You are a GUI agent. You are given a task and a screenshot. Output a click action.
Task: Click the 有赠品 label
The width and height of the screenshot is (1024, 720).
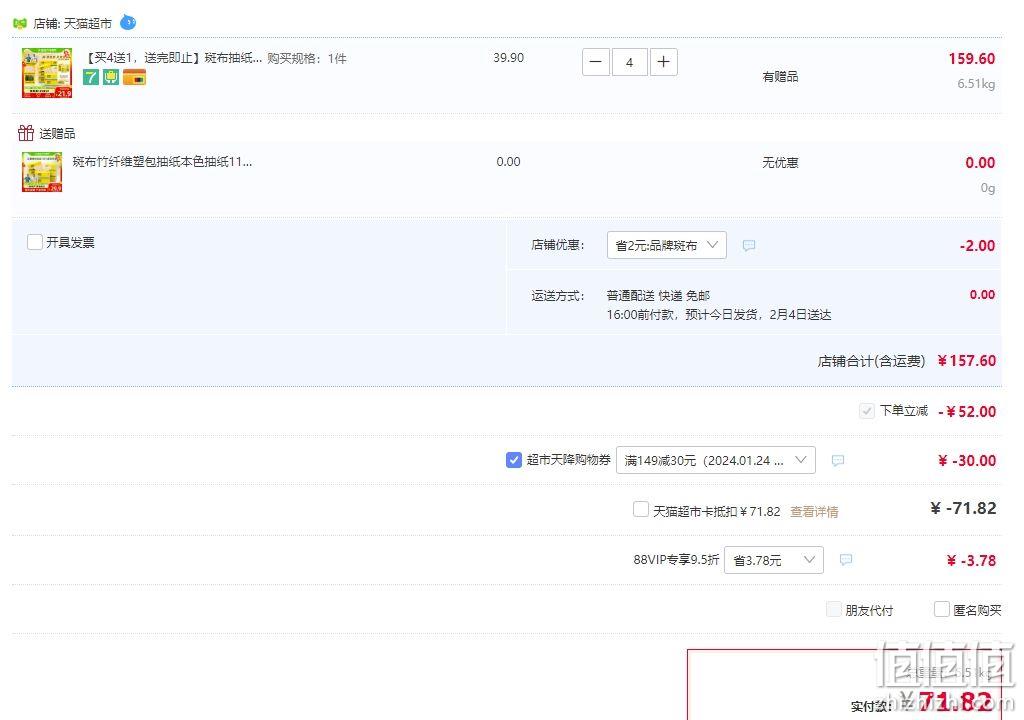tap(780, 77)
